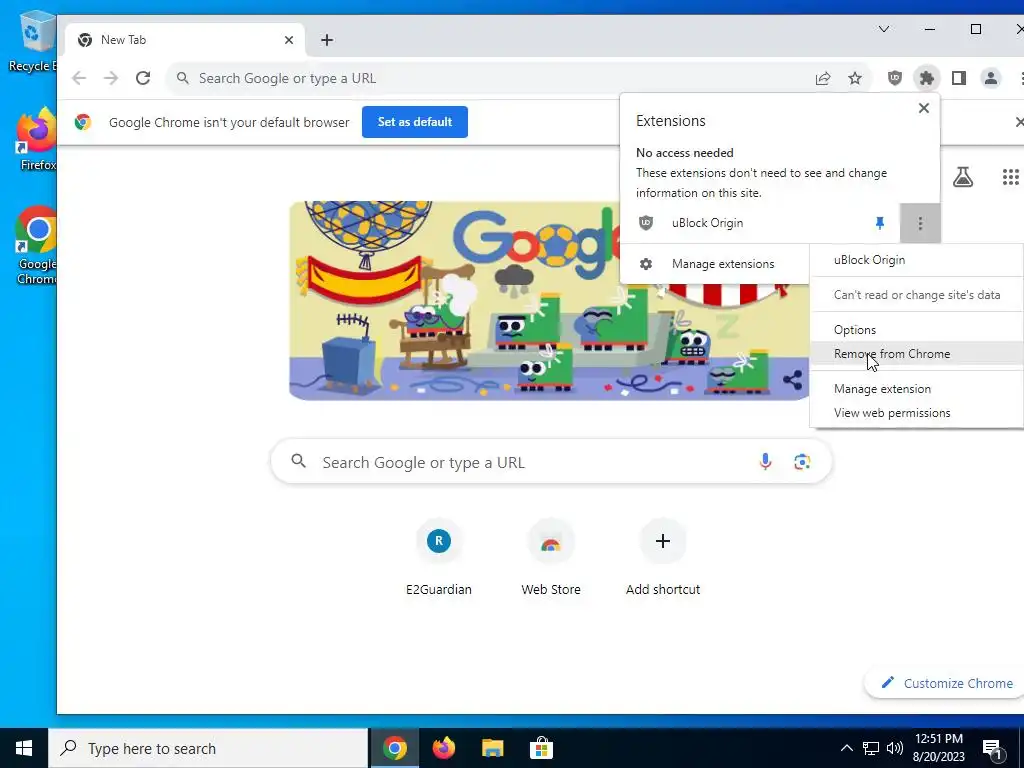The height and width of the screenshot is (768, 1024).
Task: Open the Extensions puzzle icon
Action: [x=927, y=78]
